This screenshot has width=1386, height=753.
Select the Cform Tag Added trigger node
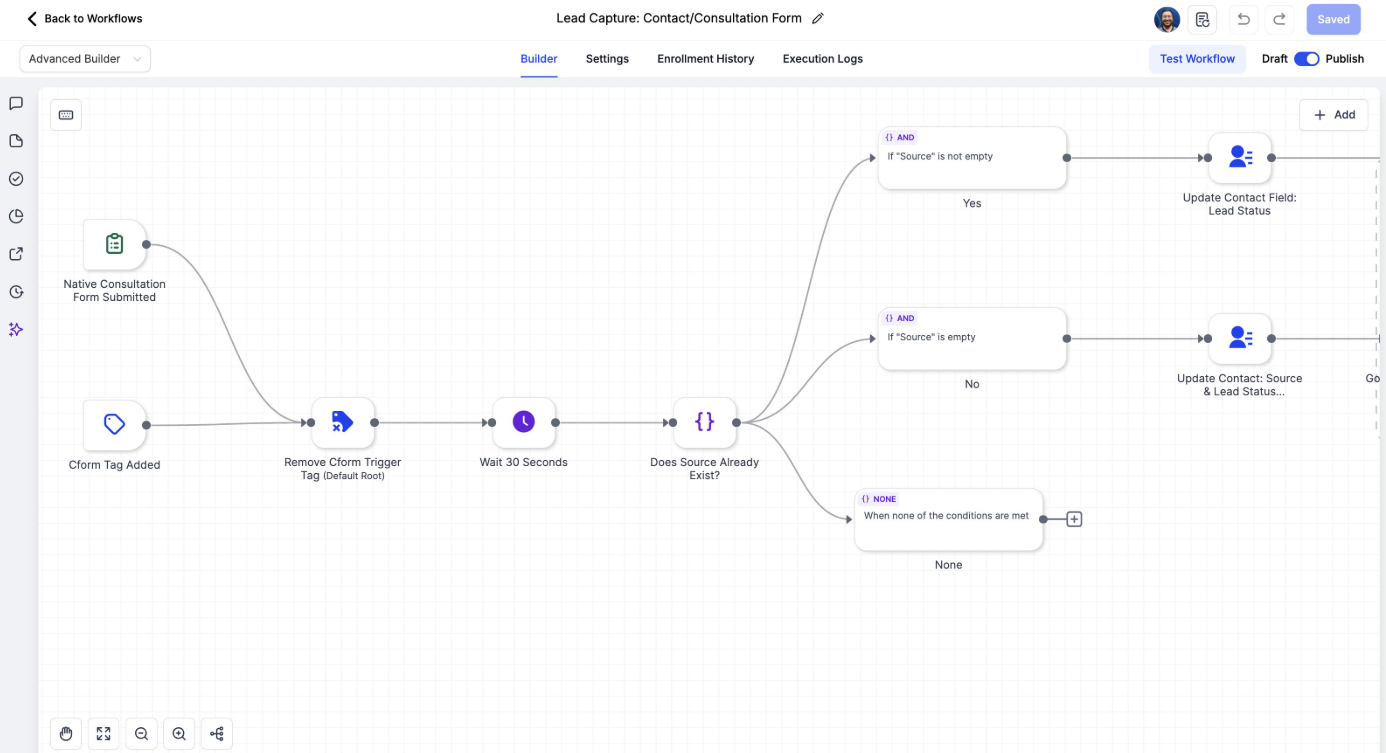click(x=115, y=425)
